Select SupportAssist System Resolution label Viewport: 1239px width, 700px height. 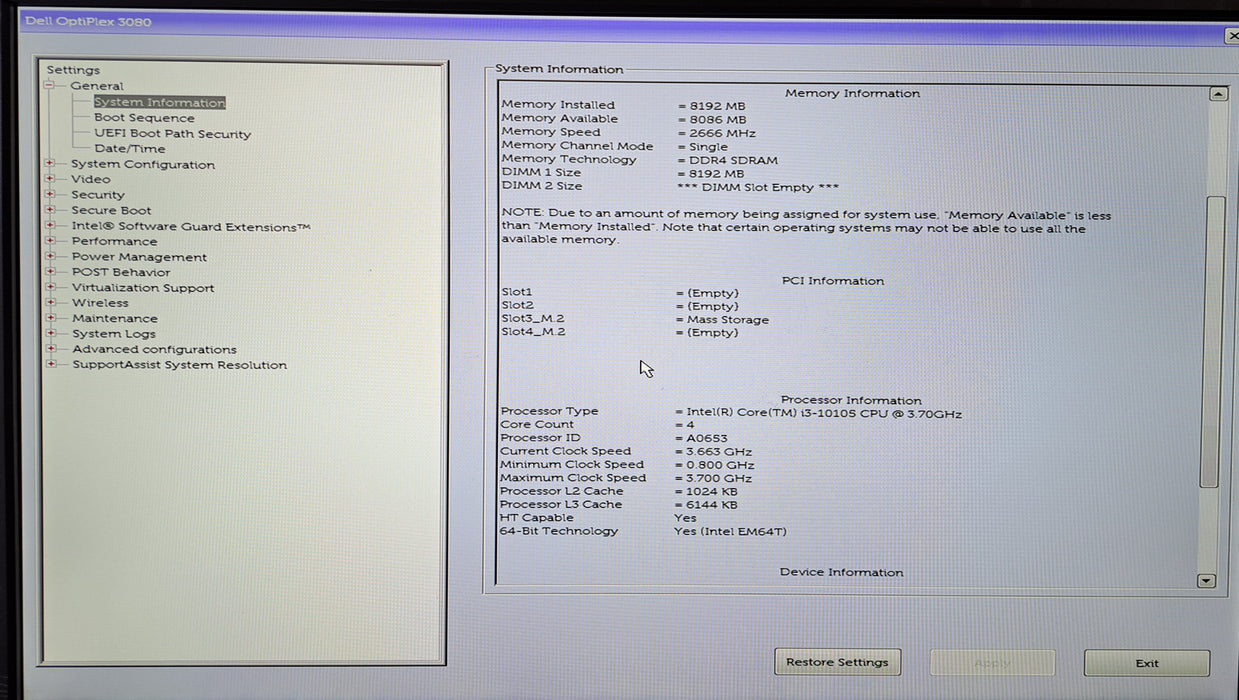pyautogui.click(x=179, y=365)
